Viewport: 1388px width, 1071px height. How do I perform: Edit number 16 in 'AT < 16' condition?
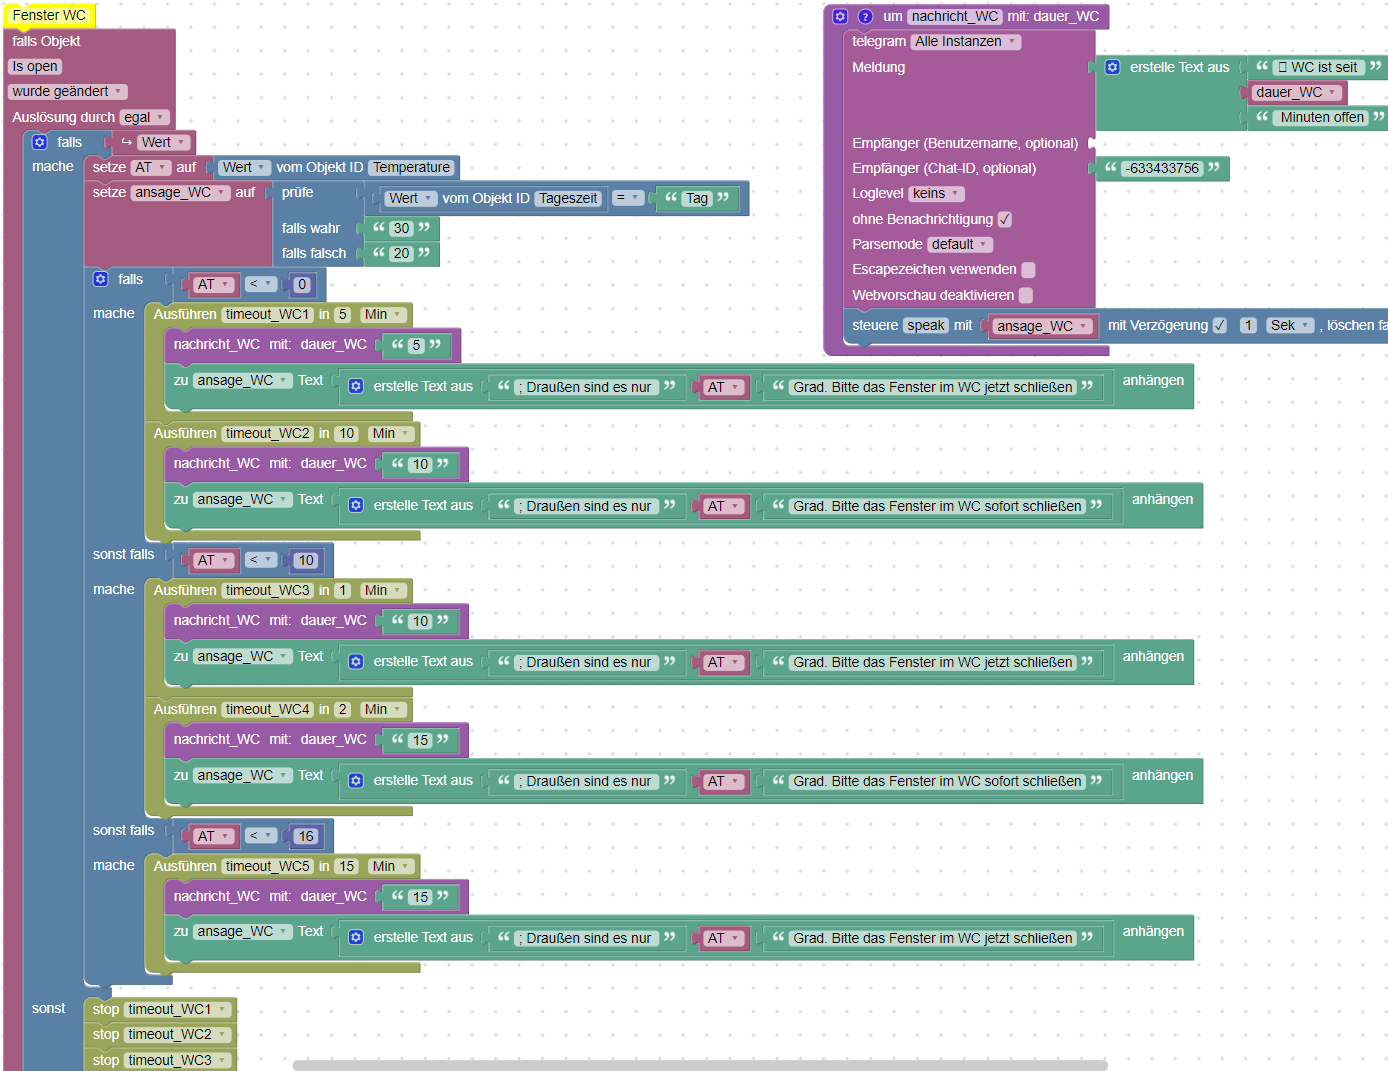click(x=306, y=836)
